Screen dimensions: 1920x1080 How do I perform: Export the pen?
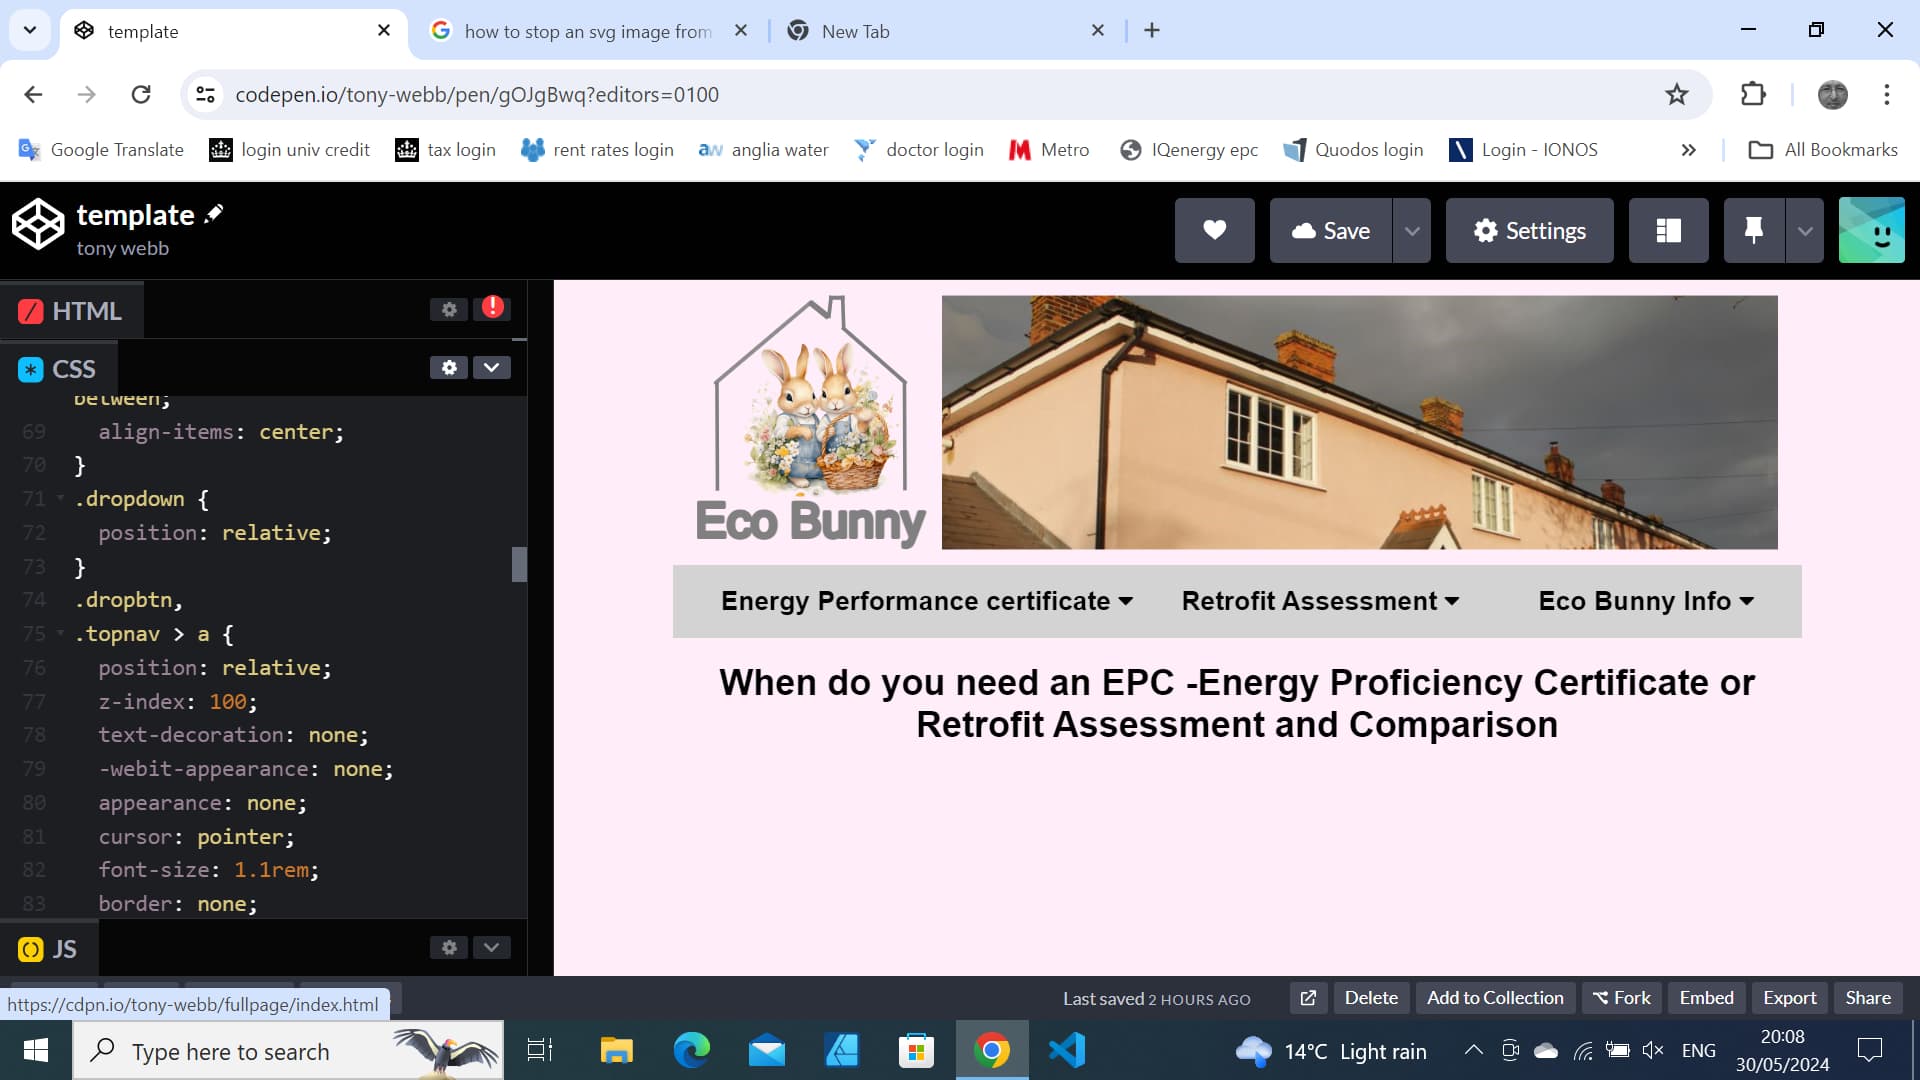1789,997
